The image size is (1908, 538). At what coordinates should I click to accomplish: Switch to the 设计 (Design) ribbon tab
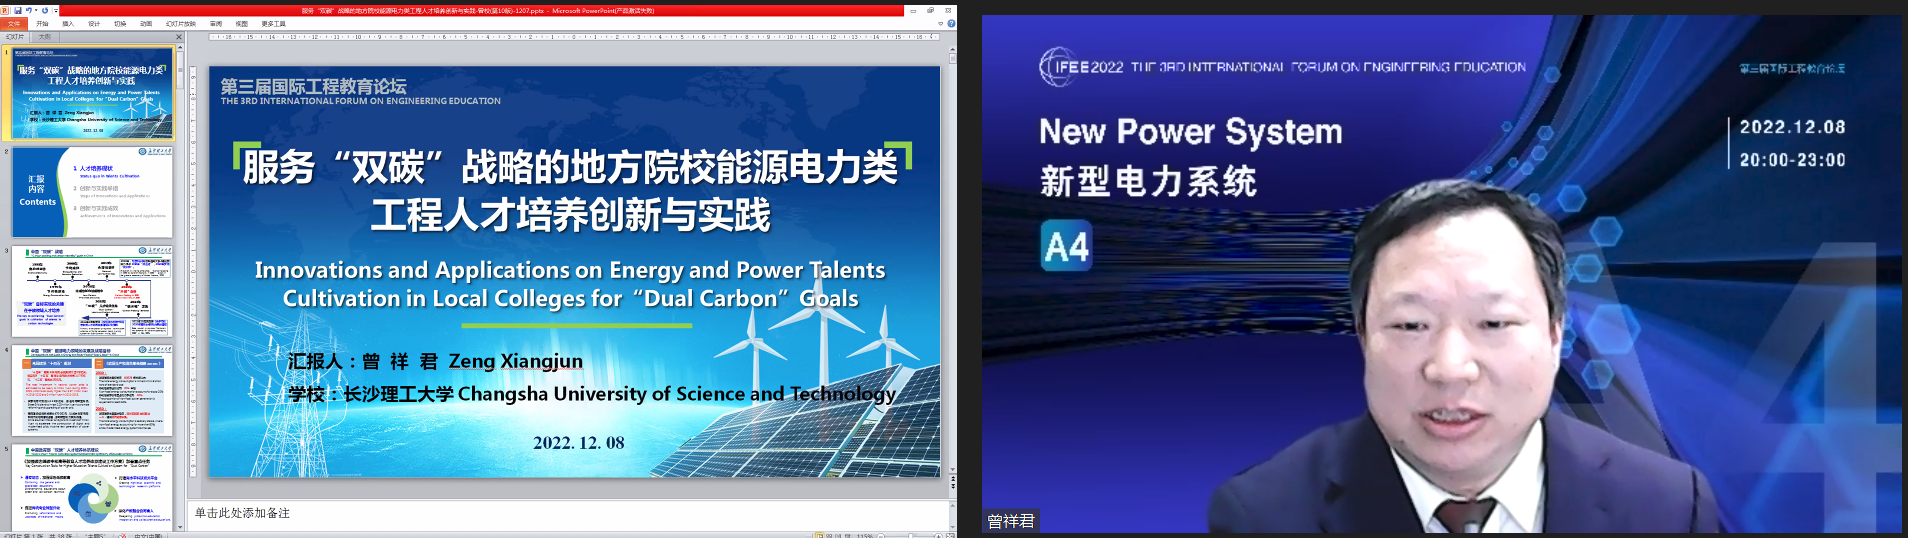point(94,24)
